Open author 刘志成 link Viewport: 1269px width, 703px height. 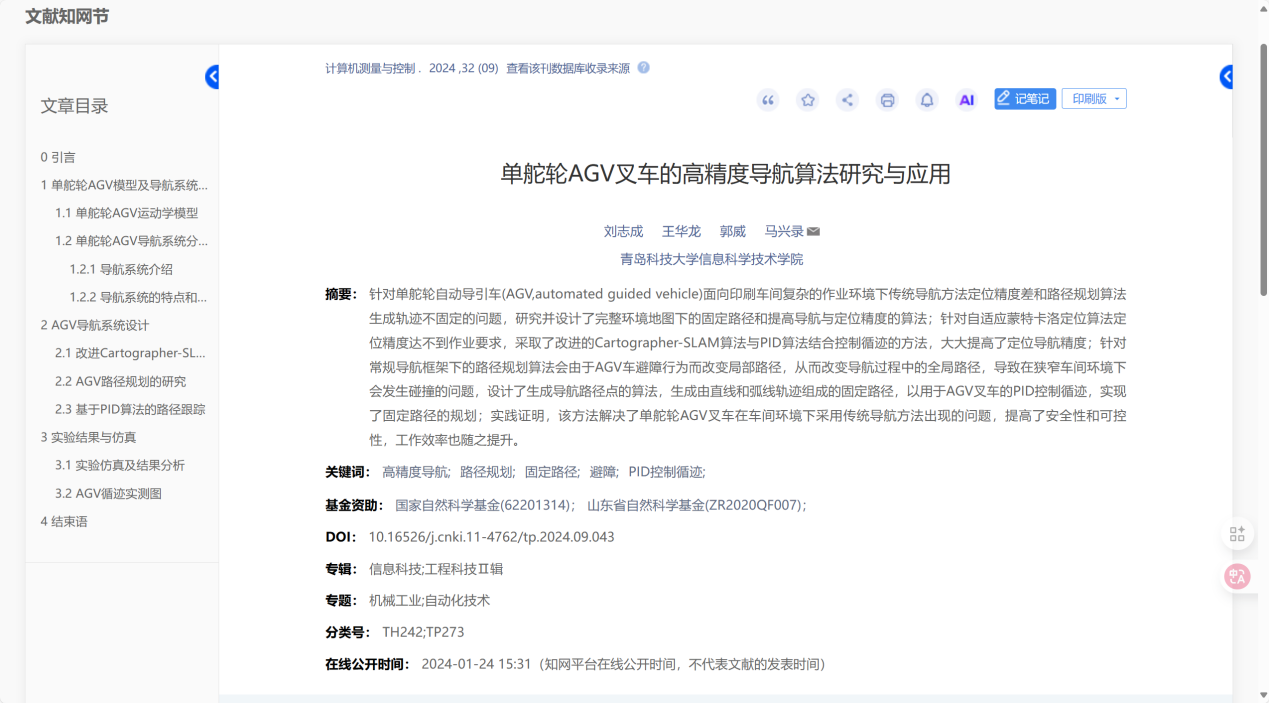click(x=623, y=232)
